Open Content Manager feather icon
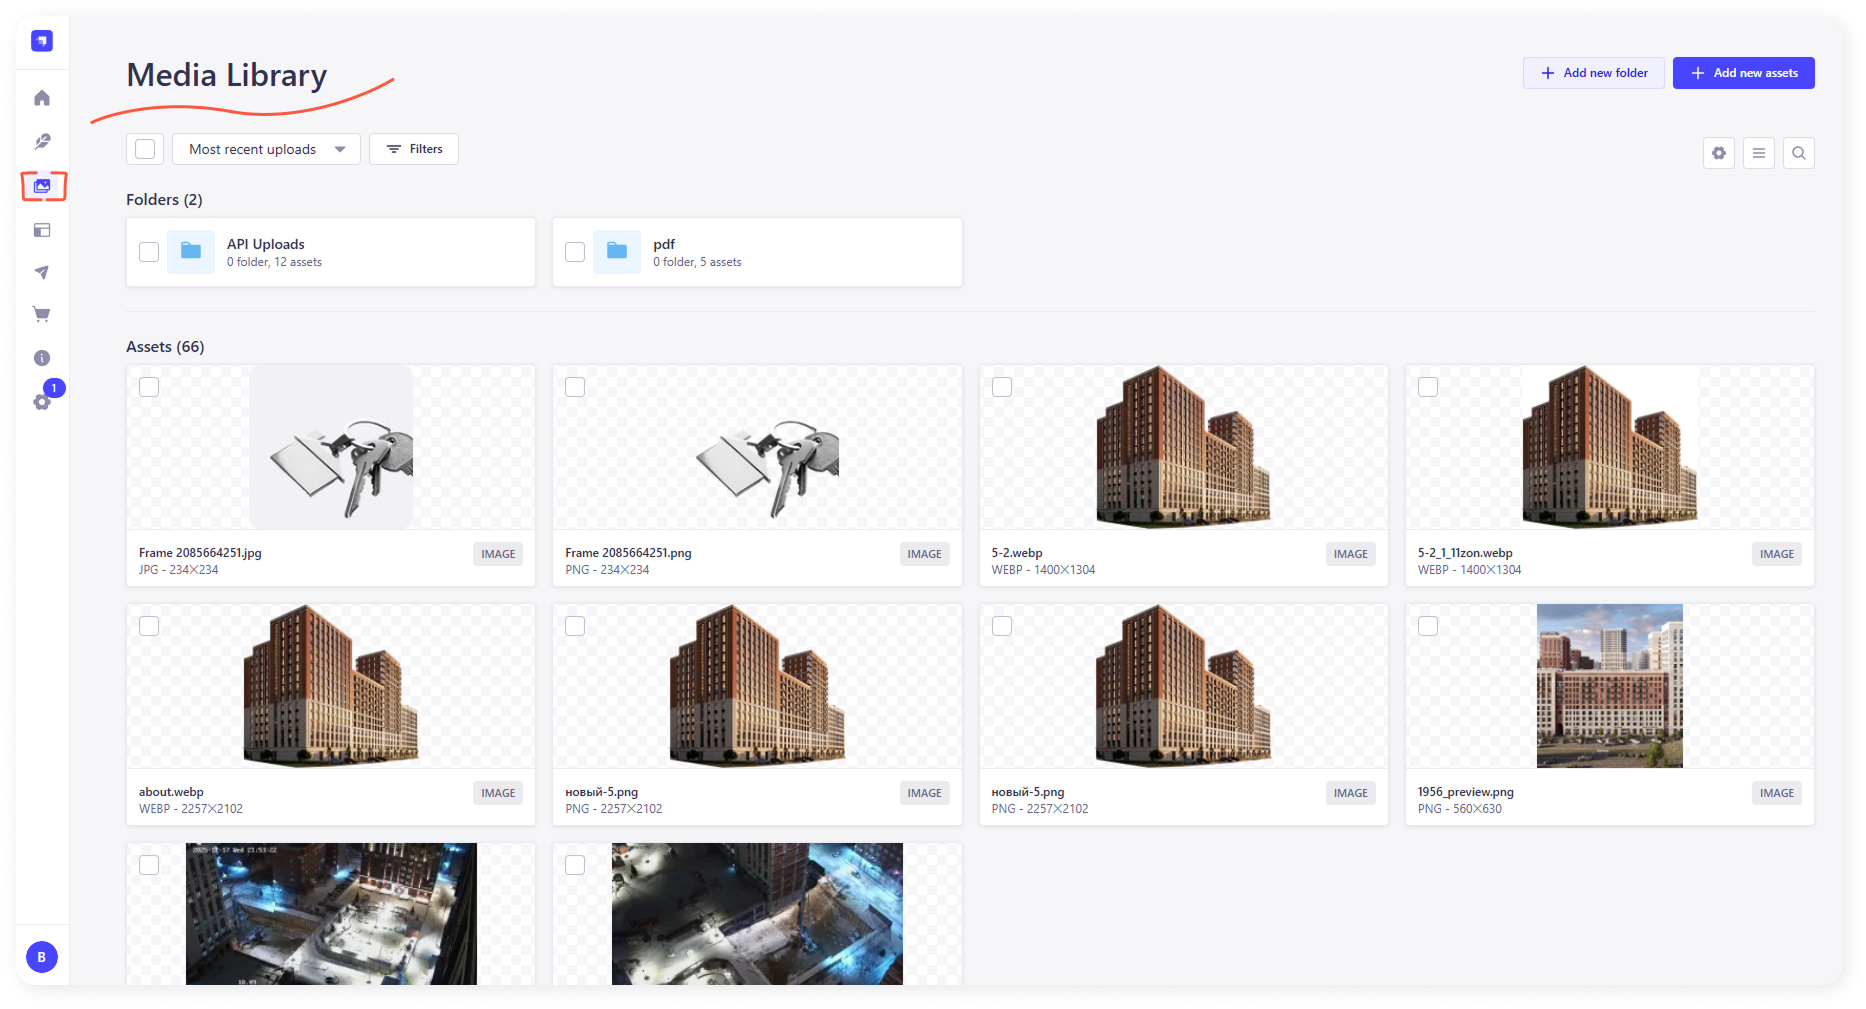 (42, 142)
